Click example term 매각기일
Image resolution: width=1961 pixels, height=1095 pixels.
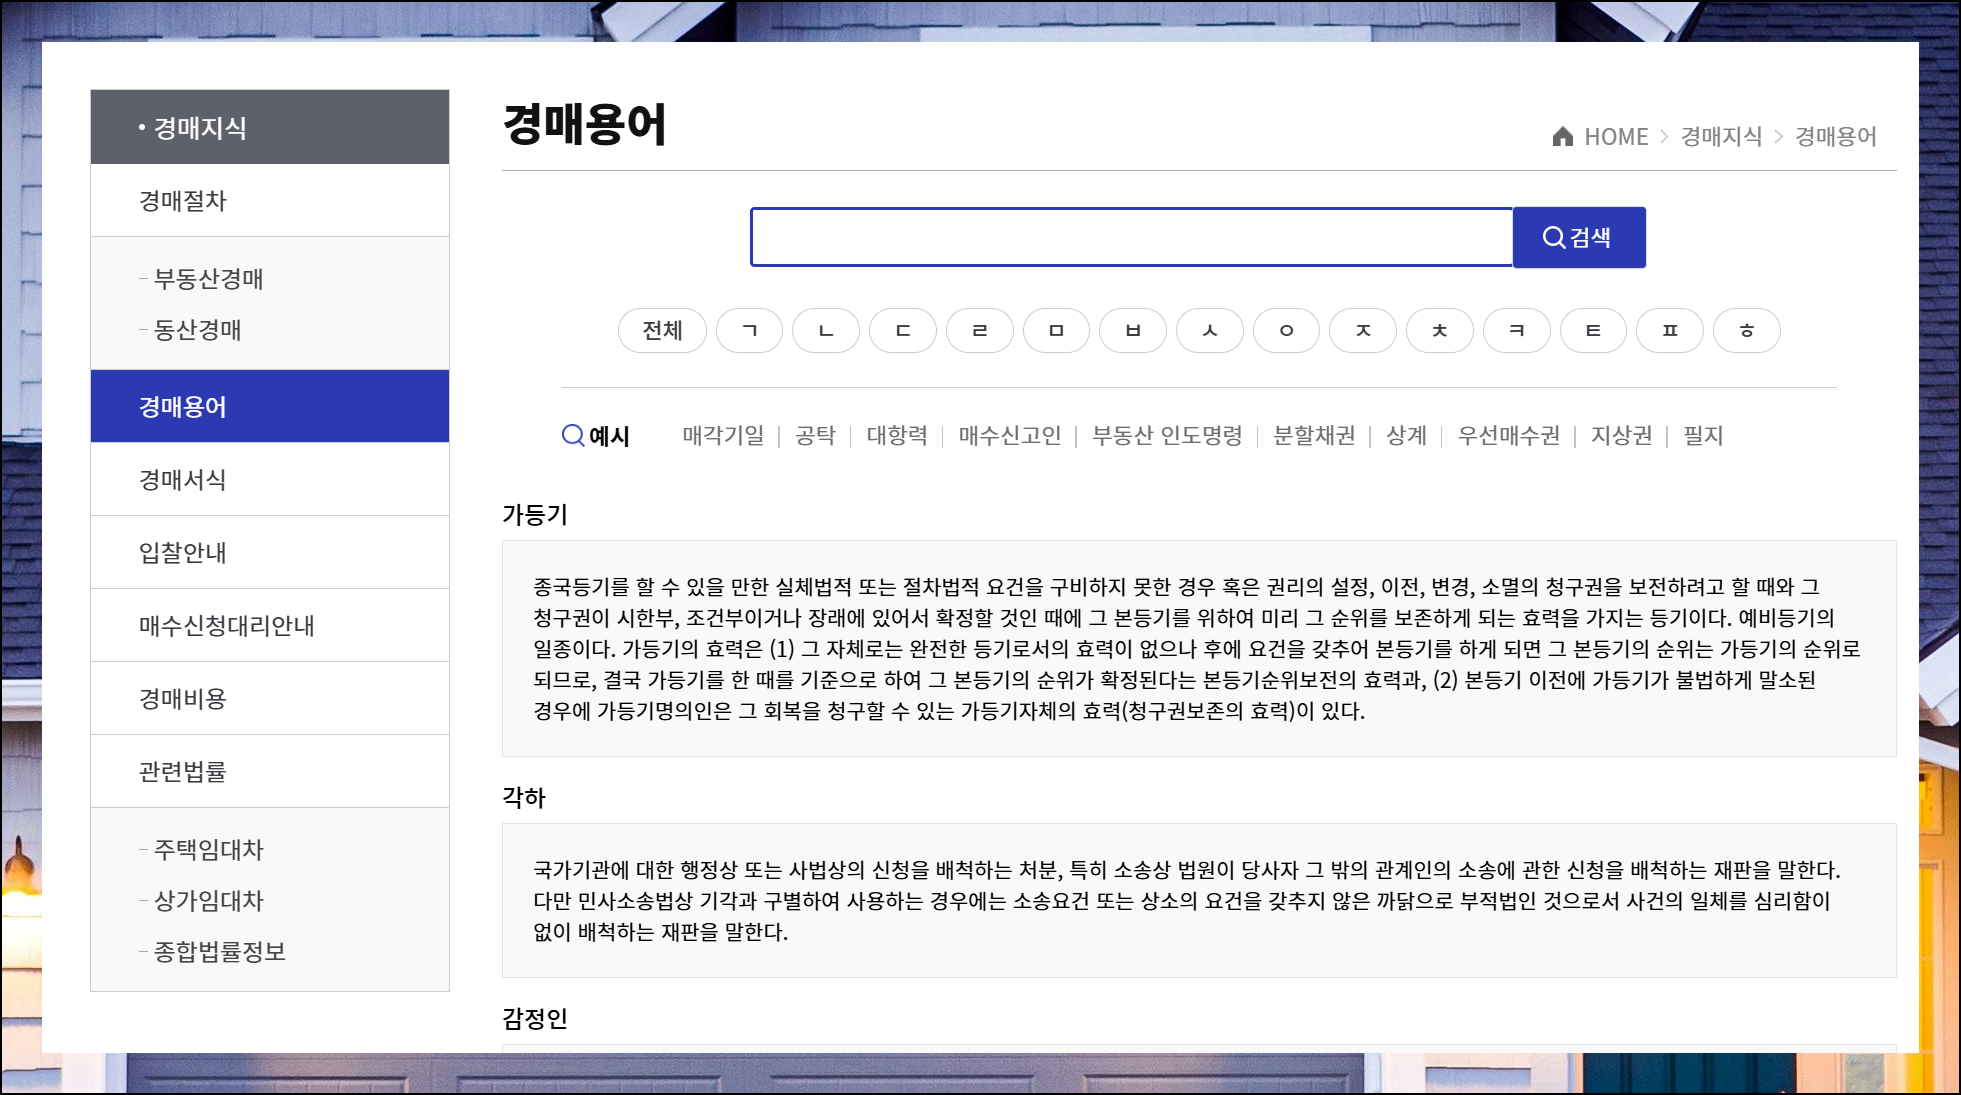click(x=723, y=436)
